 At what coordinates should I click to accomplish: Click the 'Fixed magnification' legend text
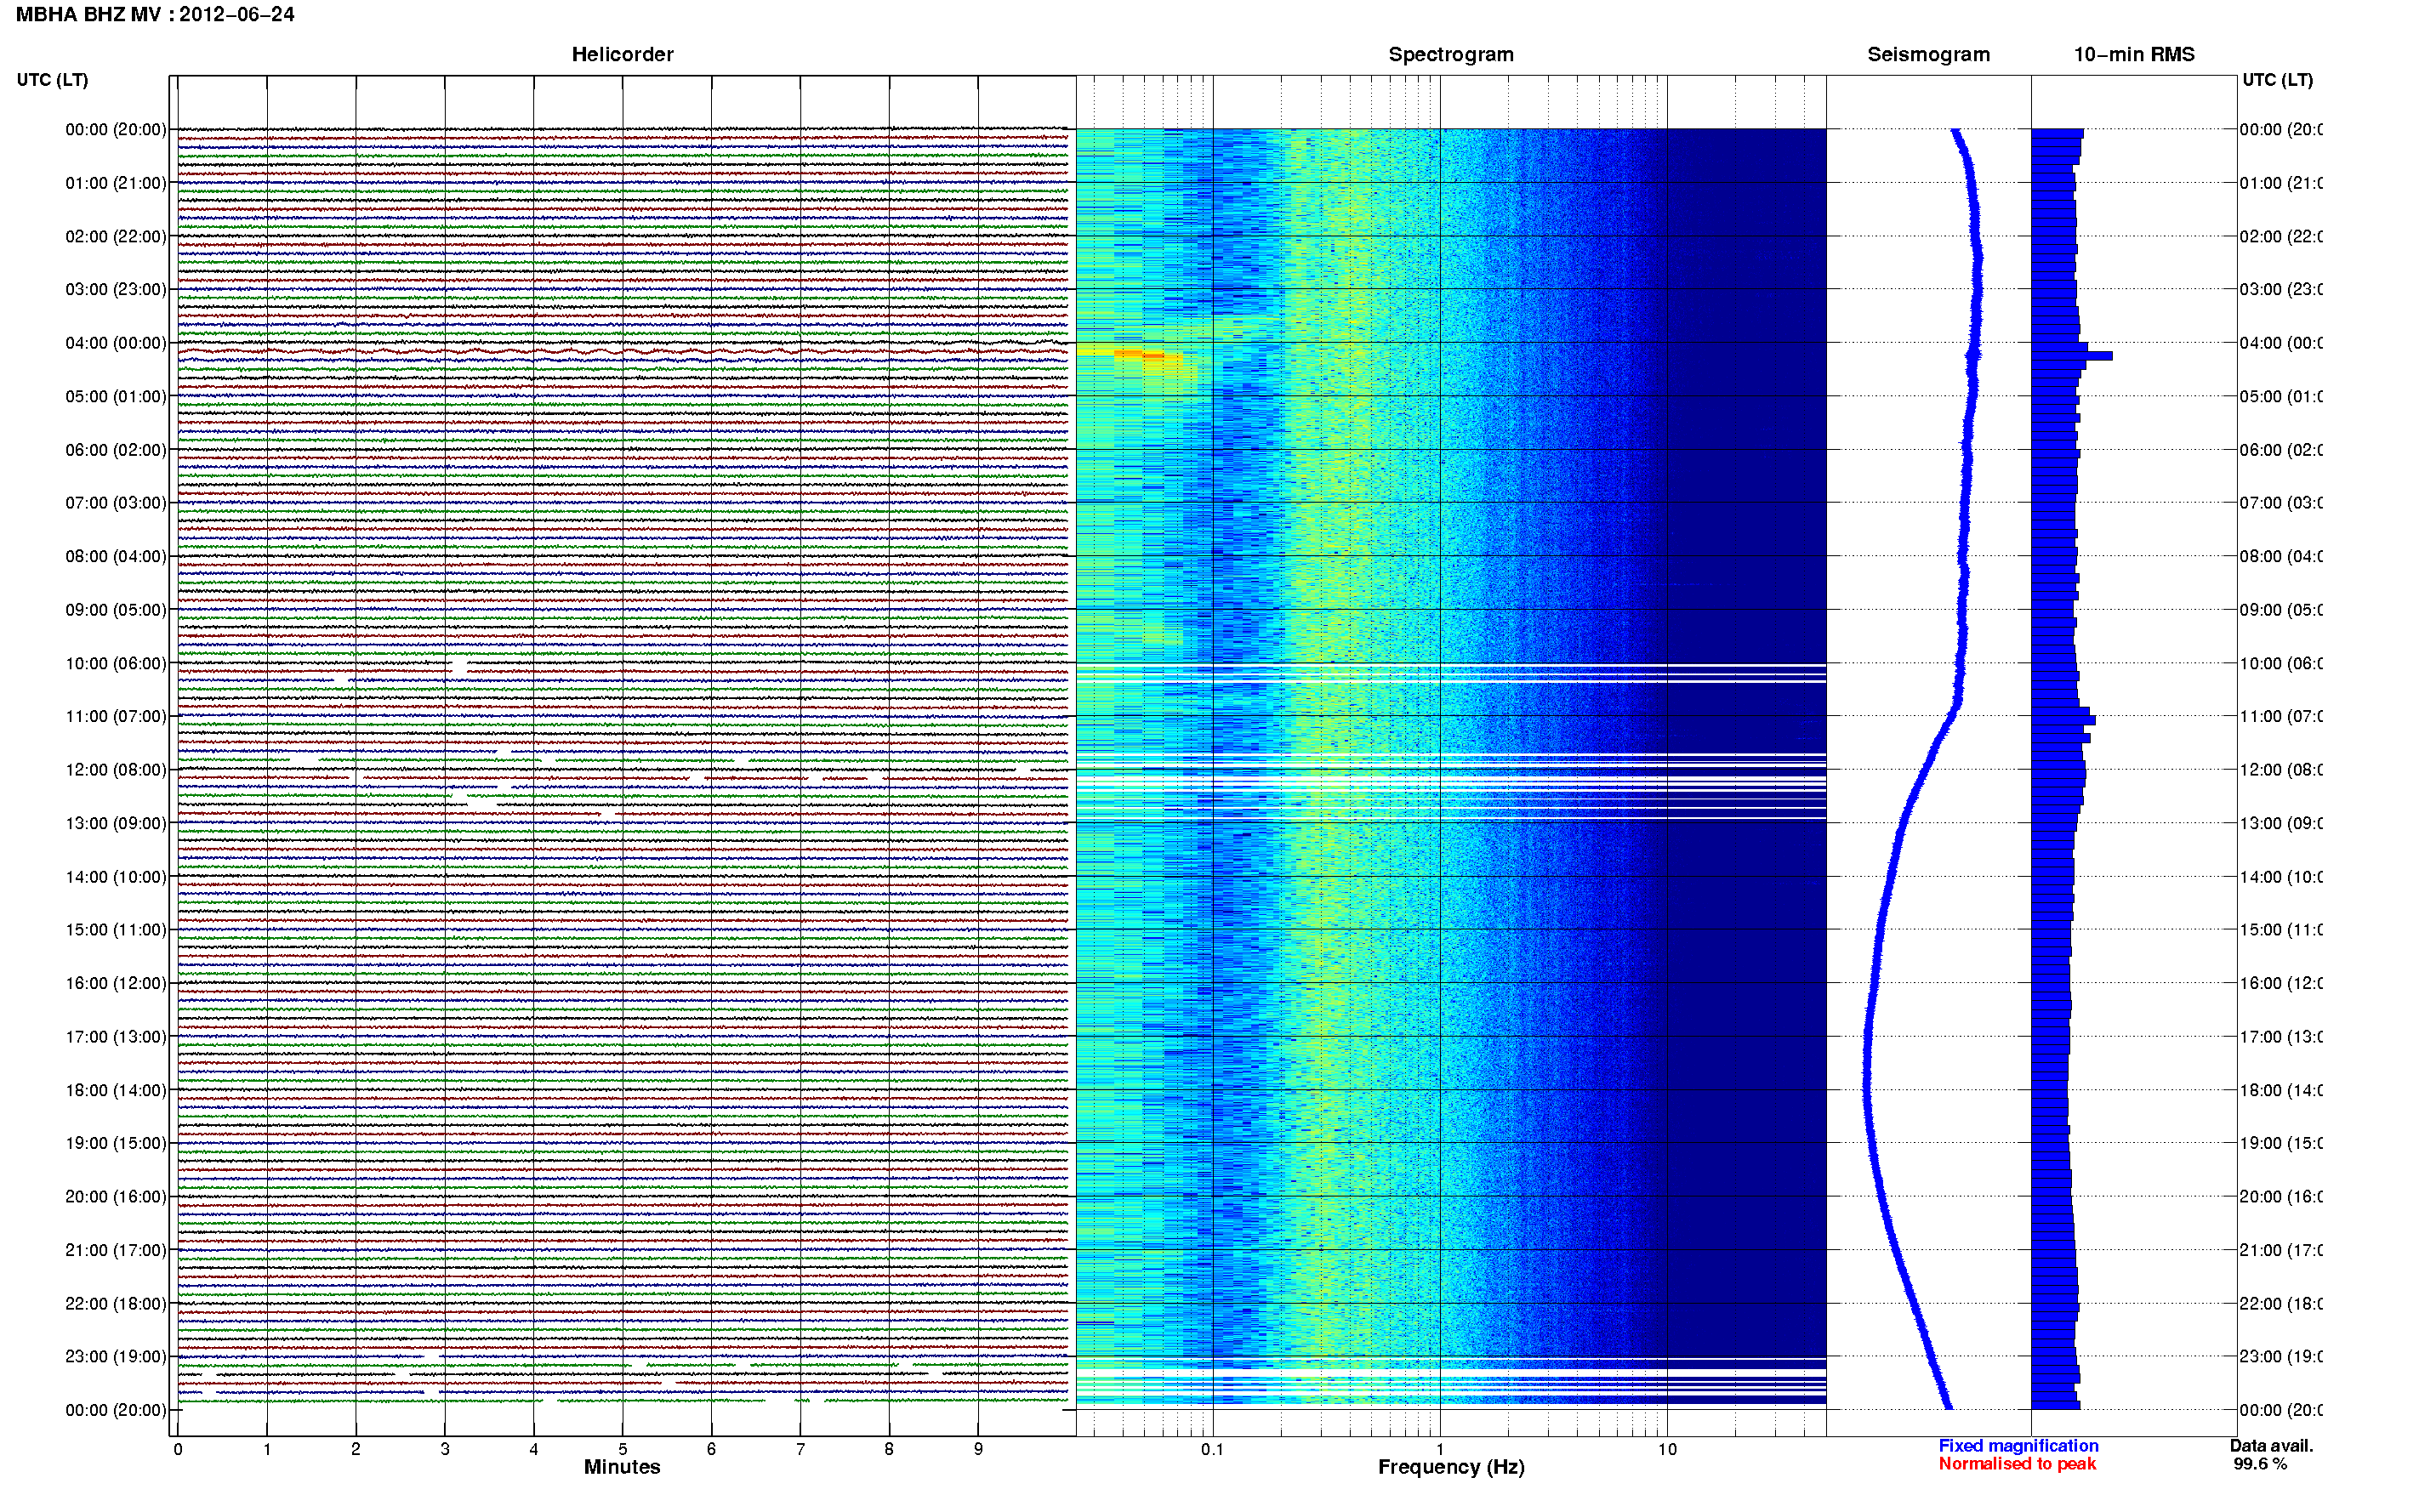click(x=2018, y=1446)
